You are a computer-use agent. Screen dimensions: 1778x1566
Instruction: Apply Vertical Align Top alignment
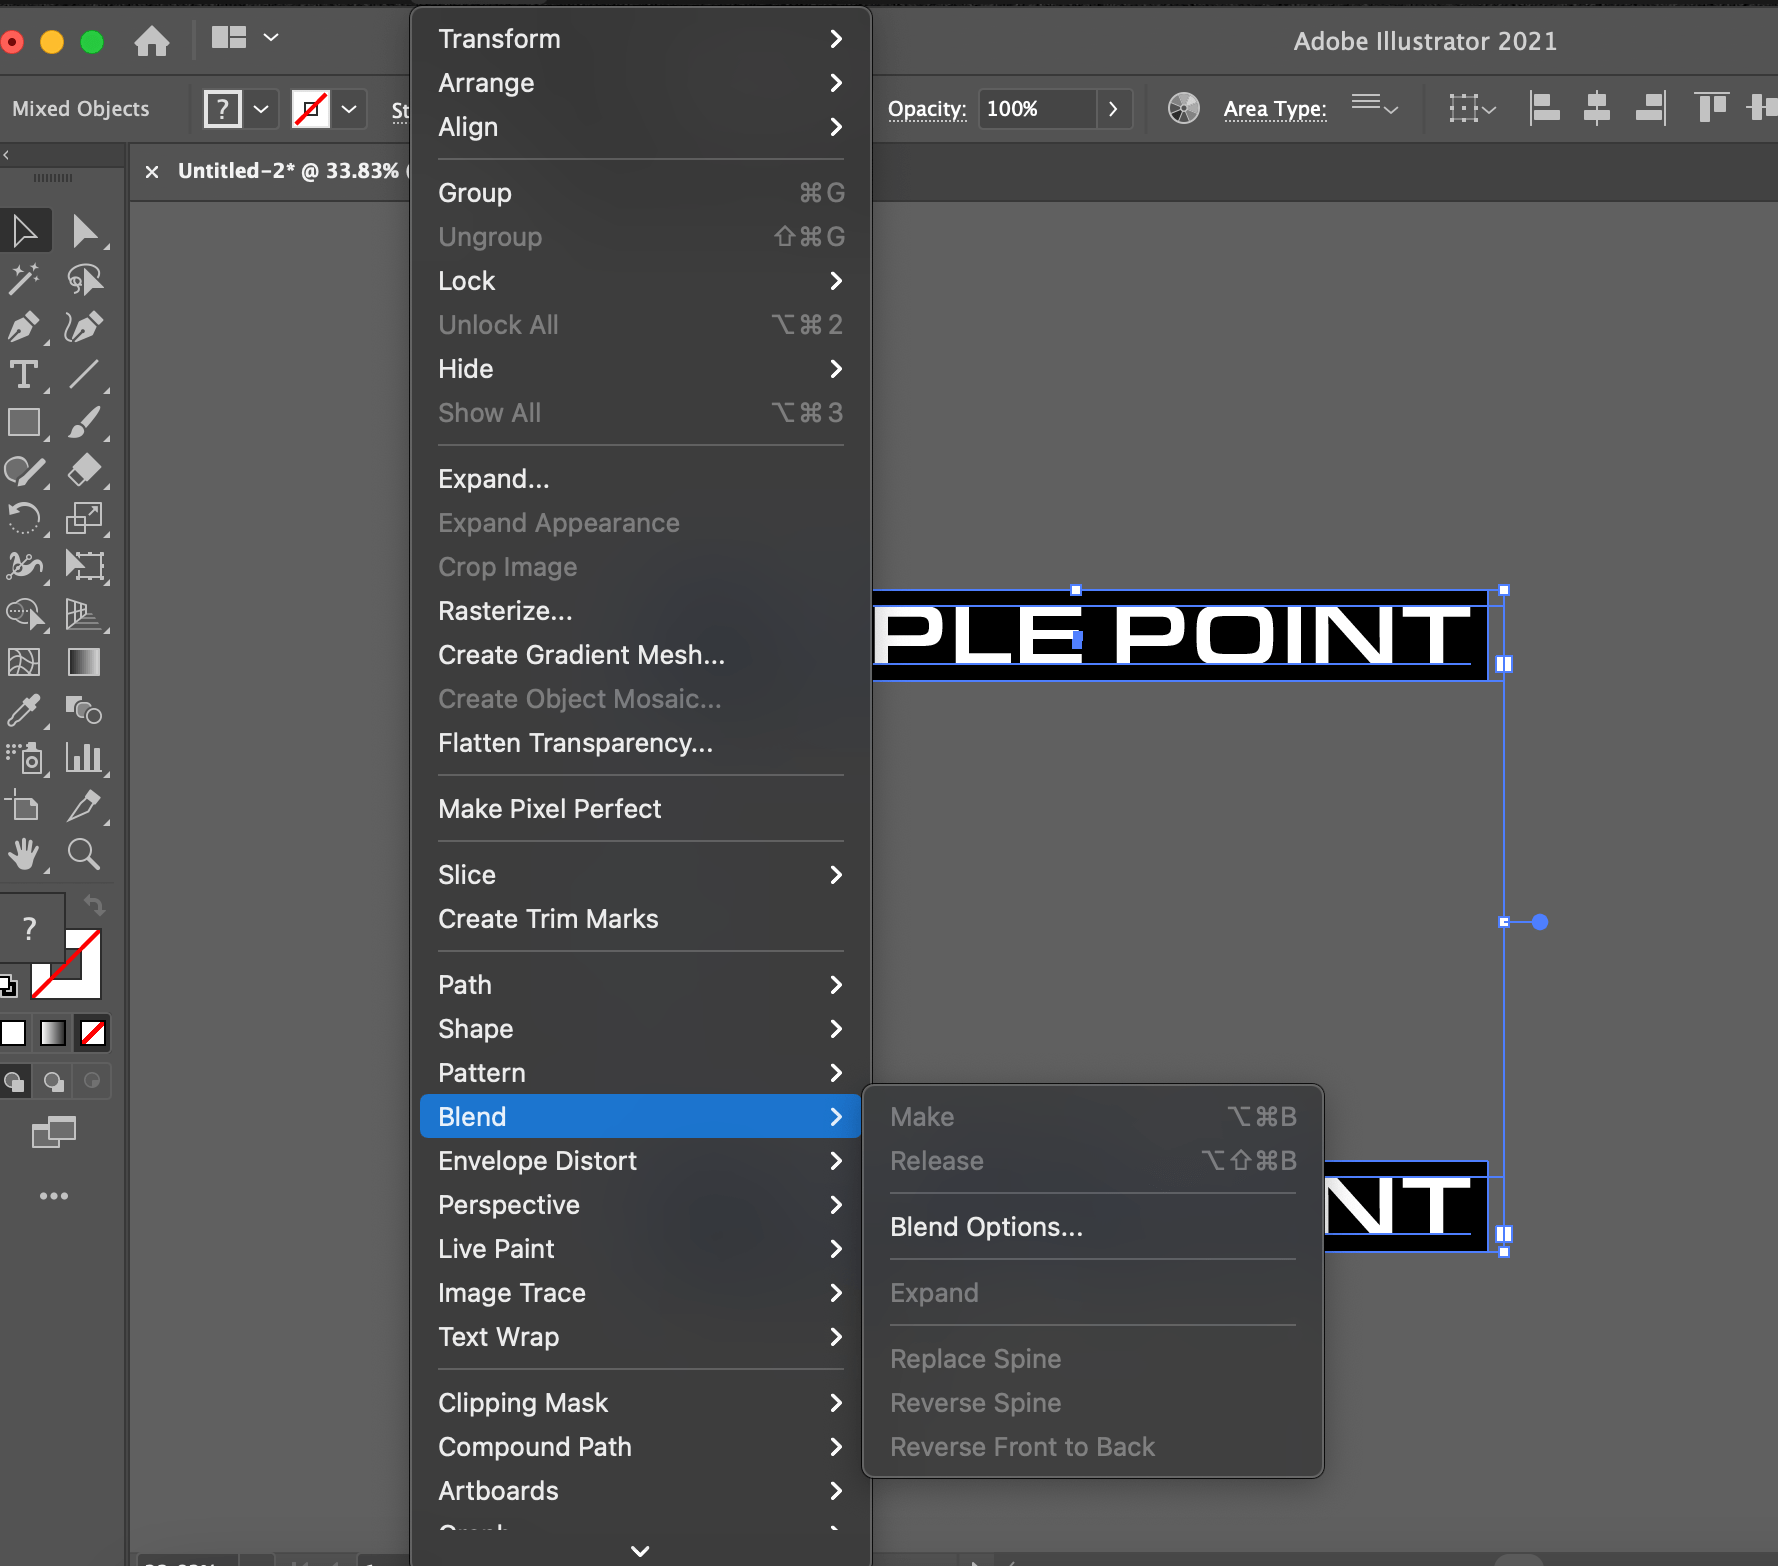tap(1710, 108)
